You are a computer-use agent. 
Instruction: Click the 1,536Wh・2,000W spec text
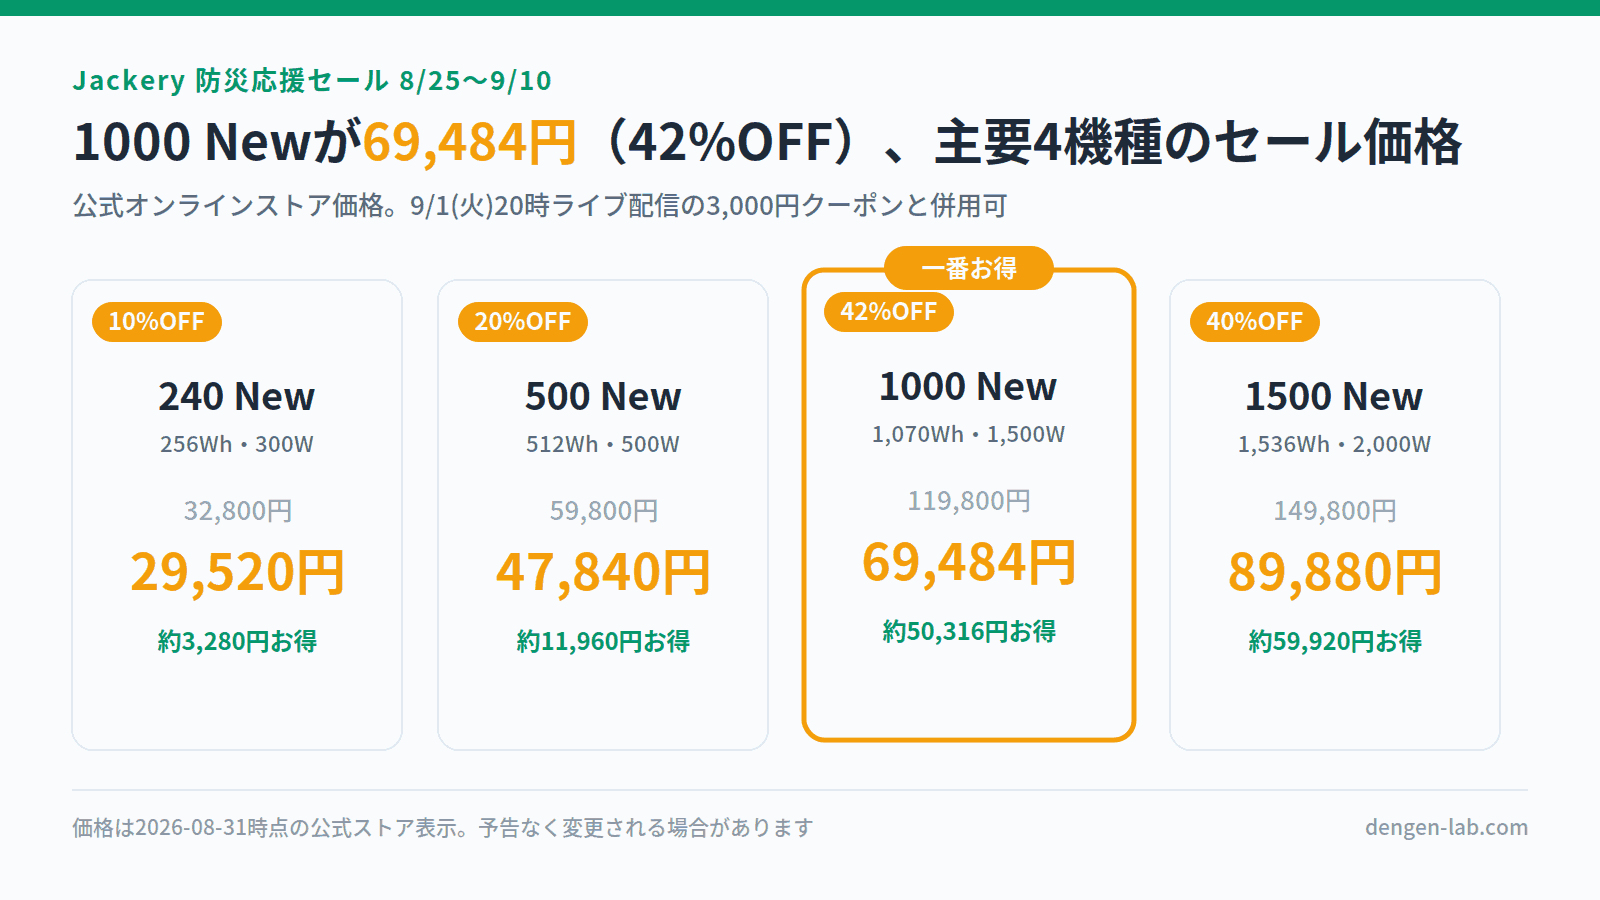(1334, 444)
